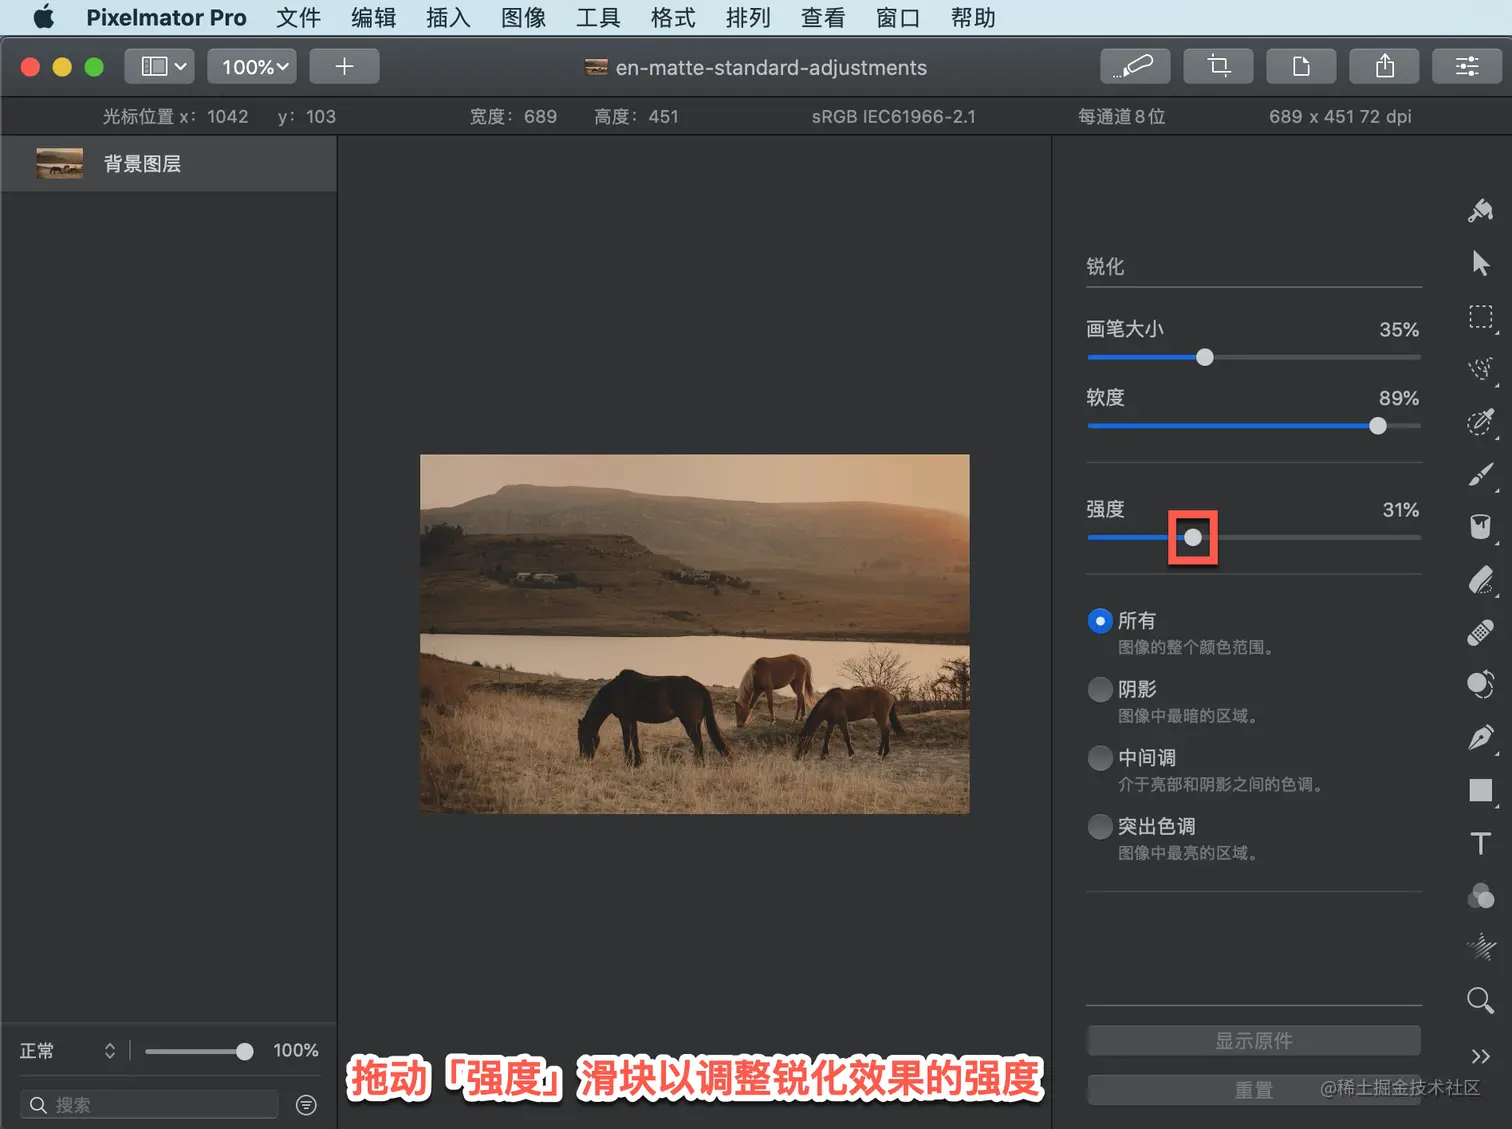Viewport: 1512px width, 1129px height.
Task: Open the Effects star tool
Action: (x=1481, y=947)
